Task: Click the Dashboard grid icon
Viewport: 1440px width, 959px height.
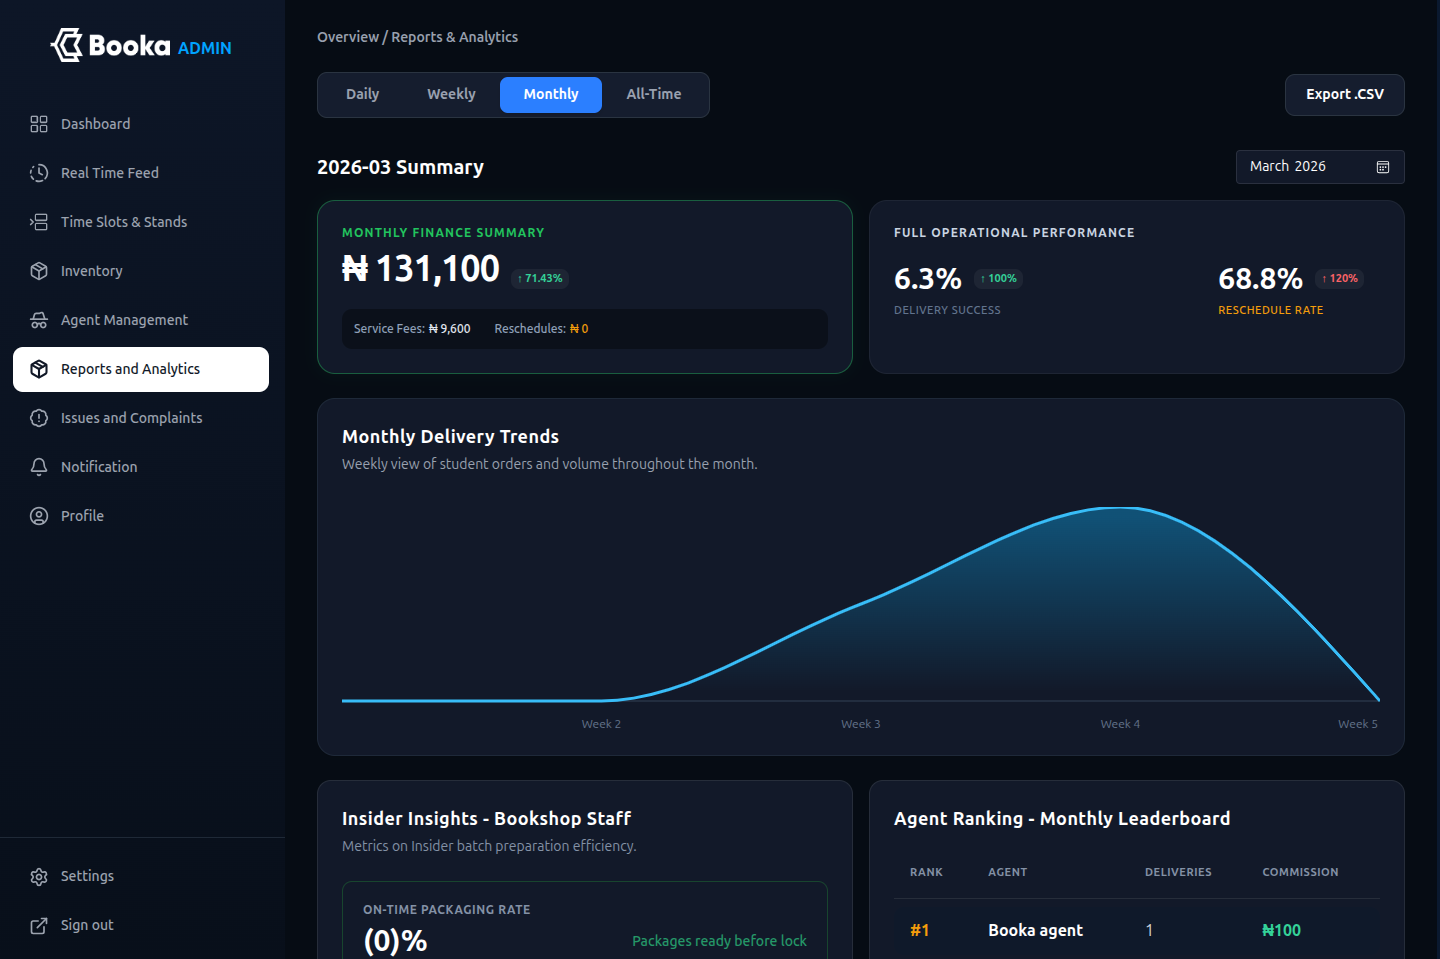Action: pyautogui.click(x=39, y=124)
